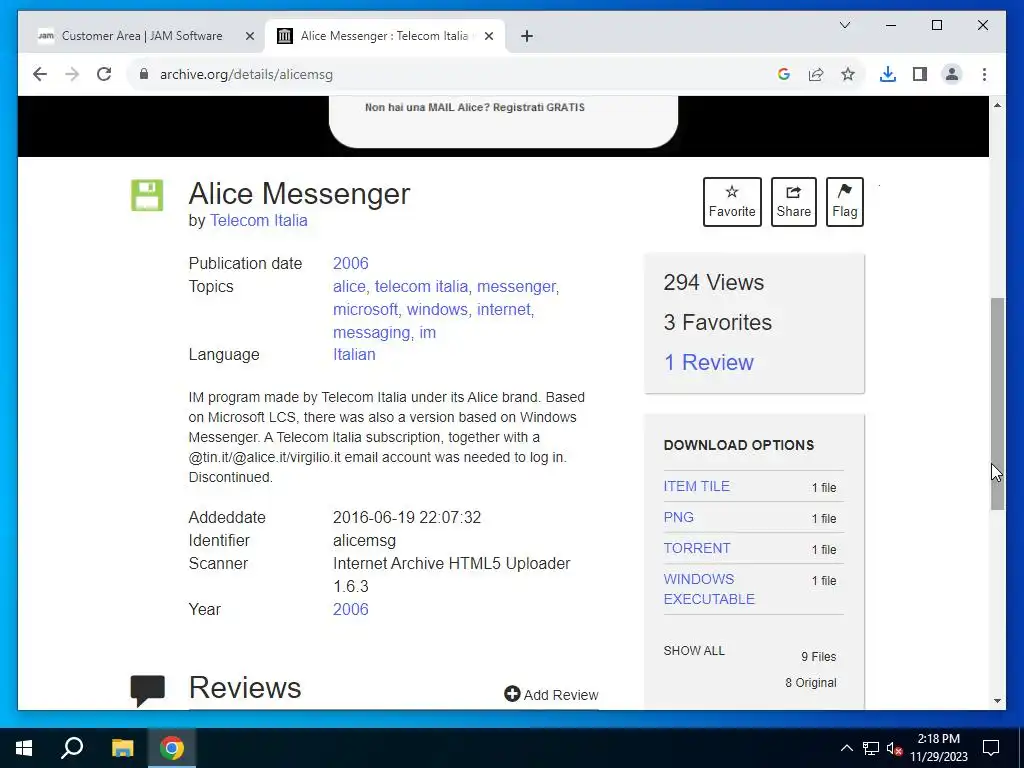Click the Google icon in the address bar
The width and height of the screenshot is (1024, 768).
784,74
